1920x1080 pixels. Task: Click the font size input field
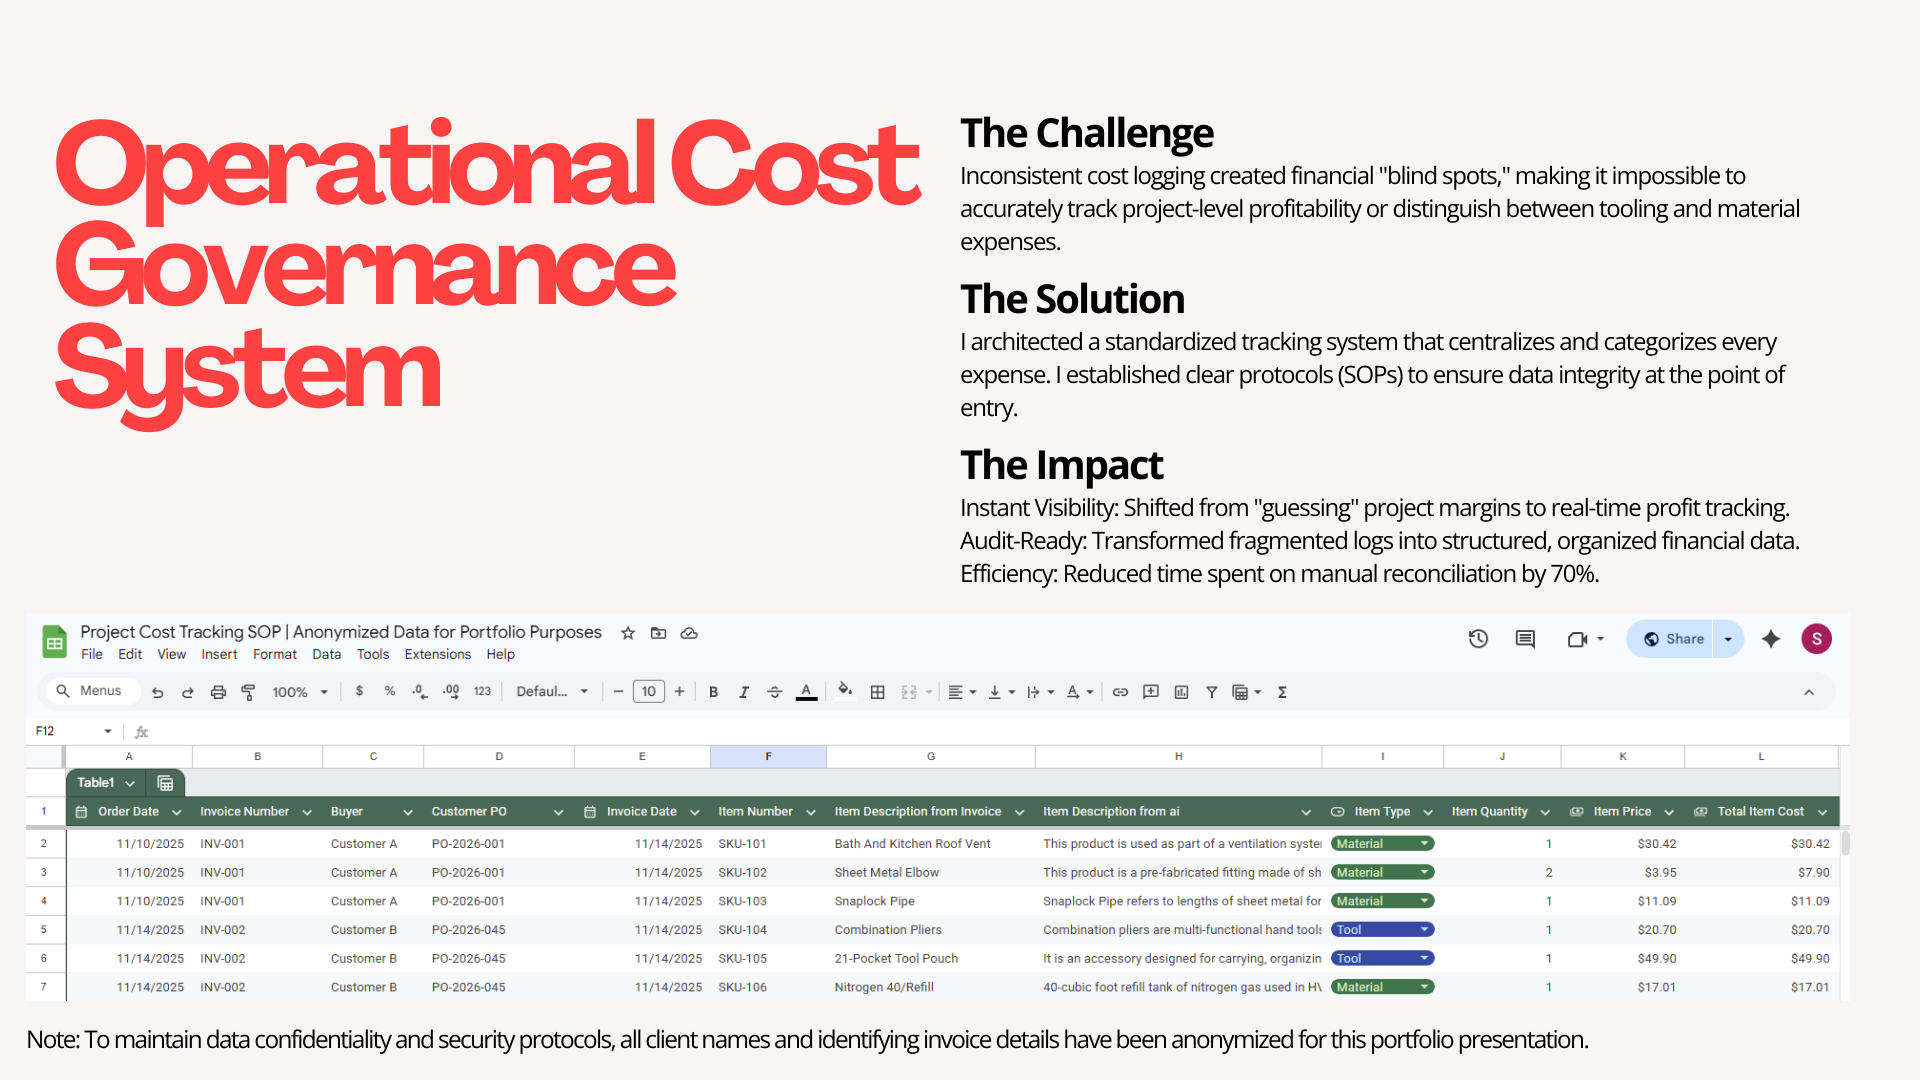point(648,692)
